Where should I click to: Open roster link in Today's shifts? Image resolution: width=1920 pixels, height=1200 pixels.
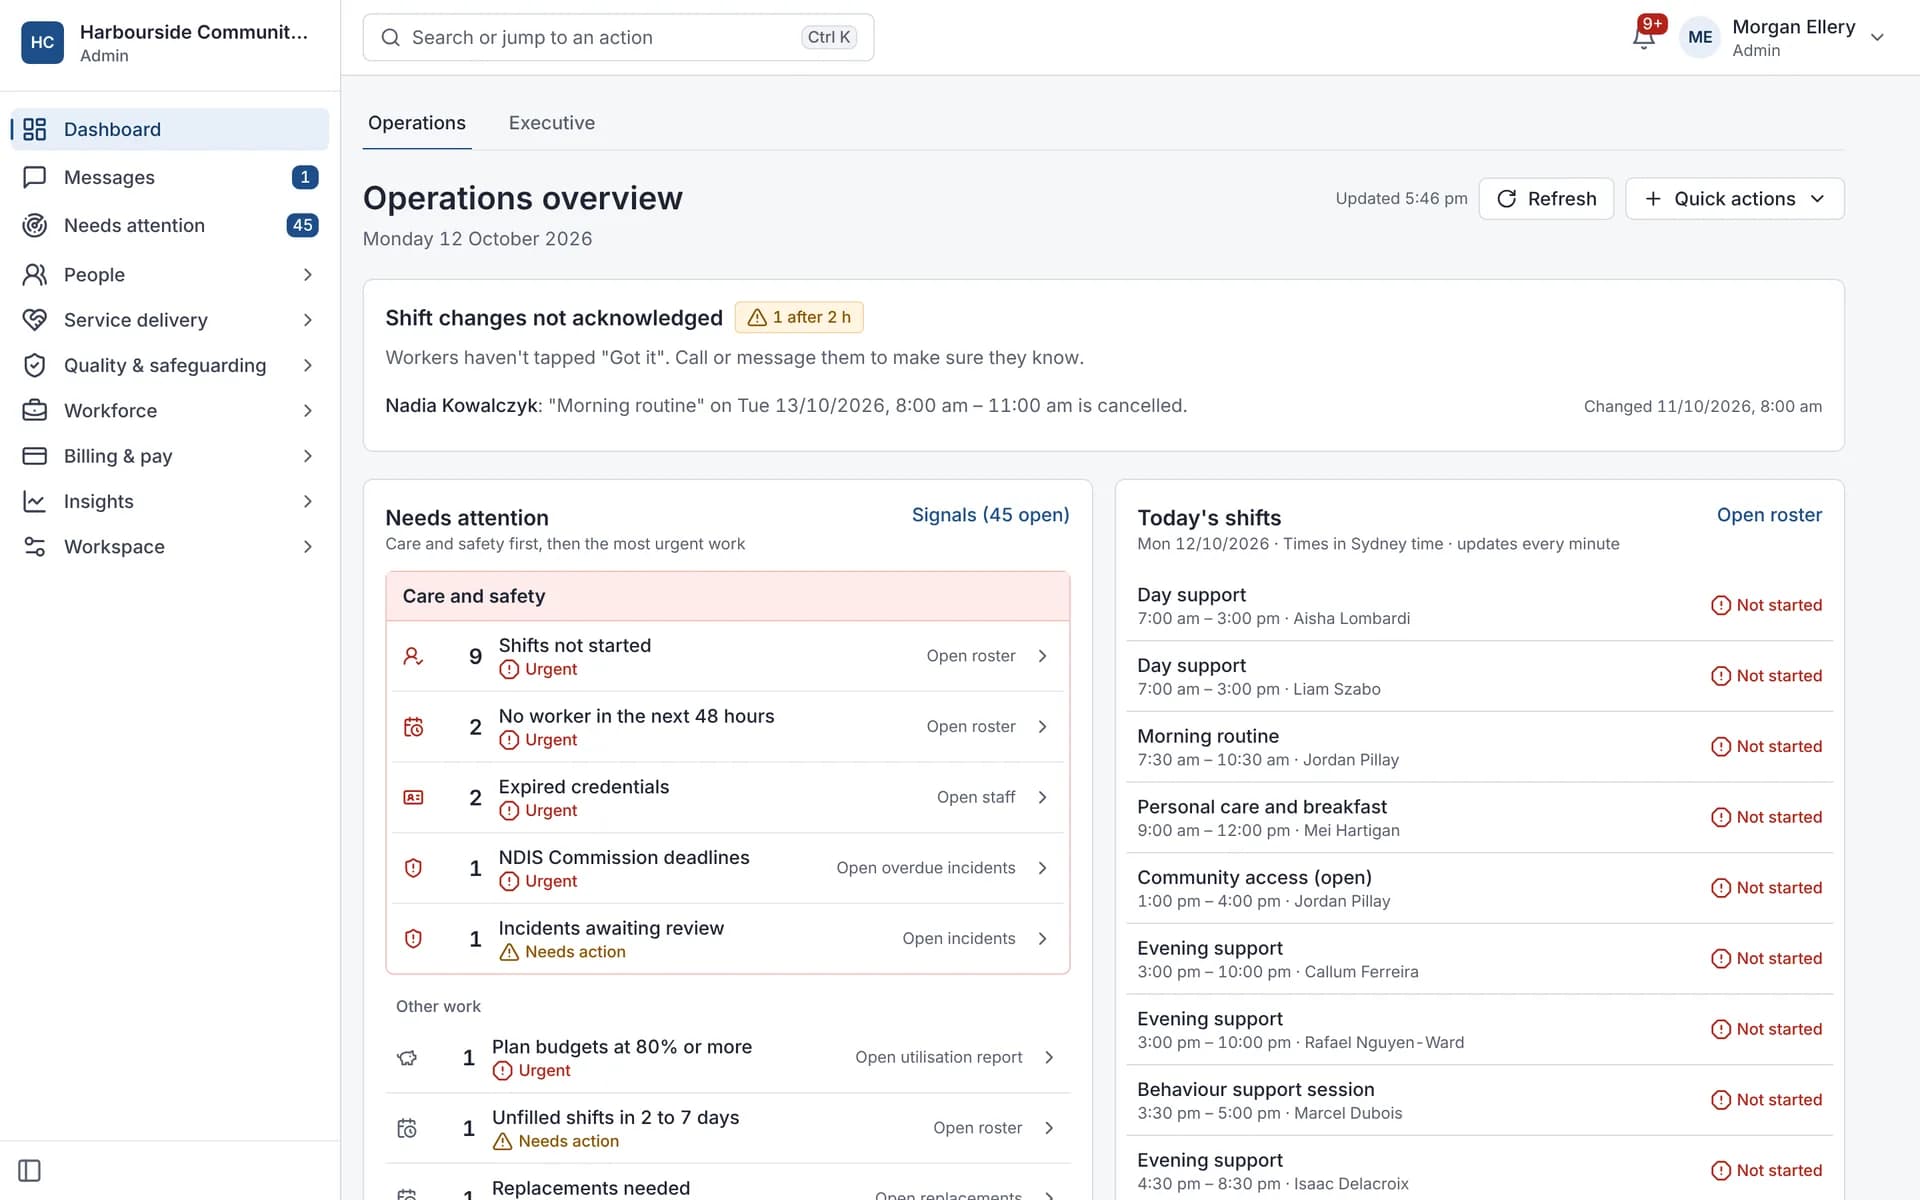(x=1769, y=515)
